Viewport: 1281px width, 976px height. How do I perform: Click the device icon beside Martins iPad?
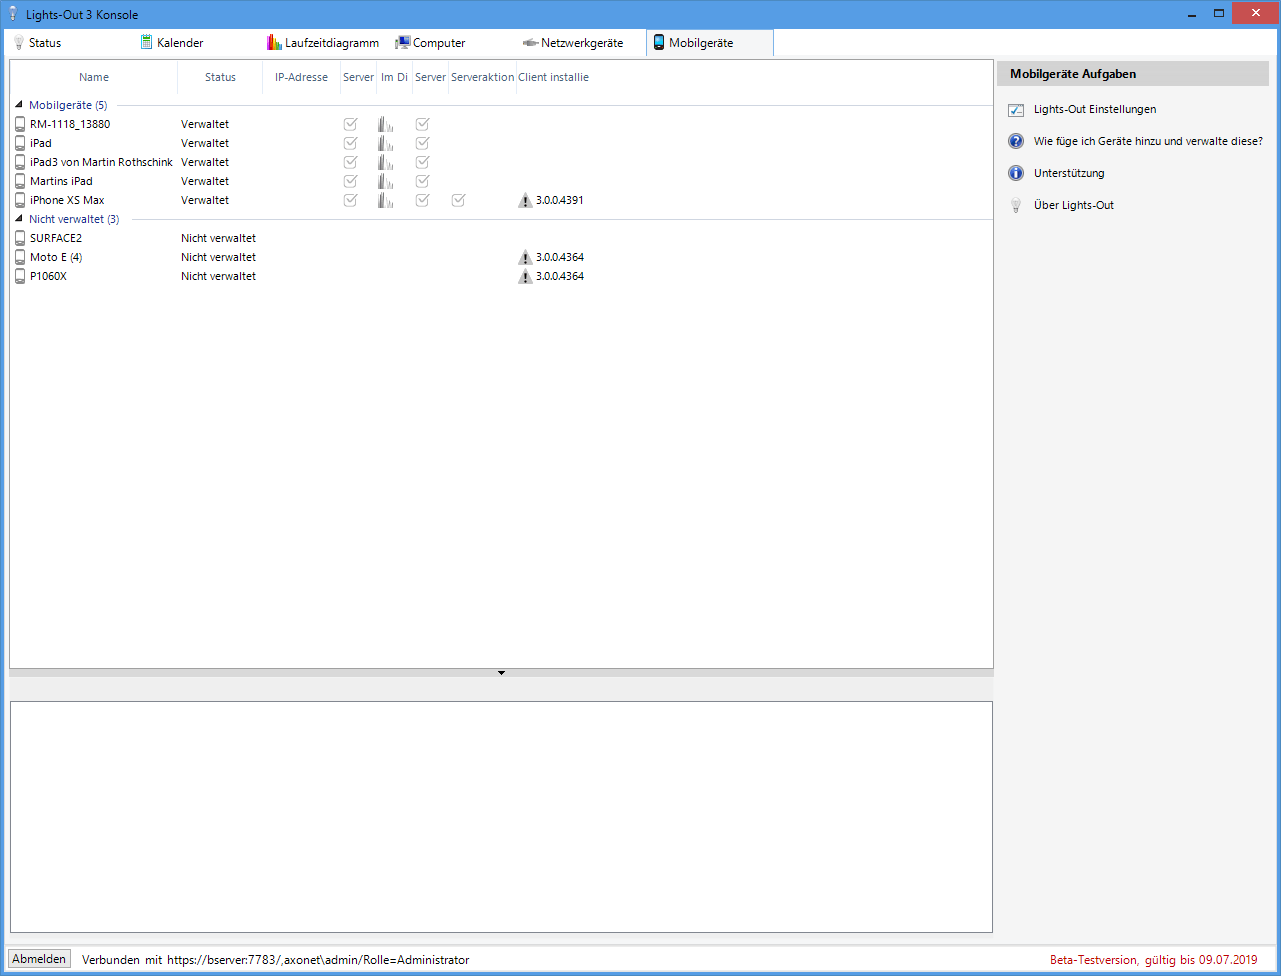pos(20,181)
